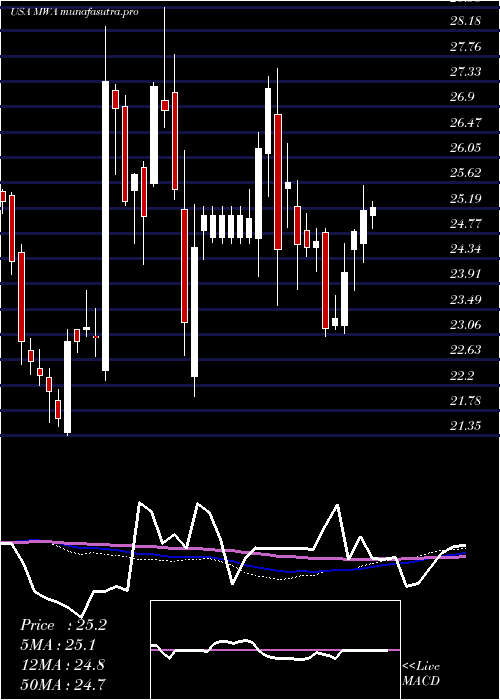Screen dimensions: 500x700
Task: Select the 23.49 price axis label
Action: click(466, 299)
